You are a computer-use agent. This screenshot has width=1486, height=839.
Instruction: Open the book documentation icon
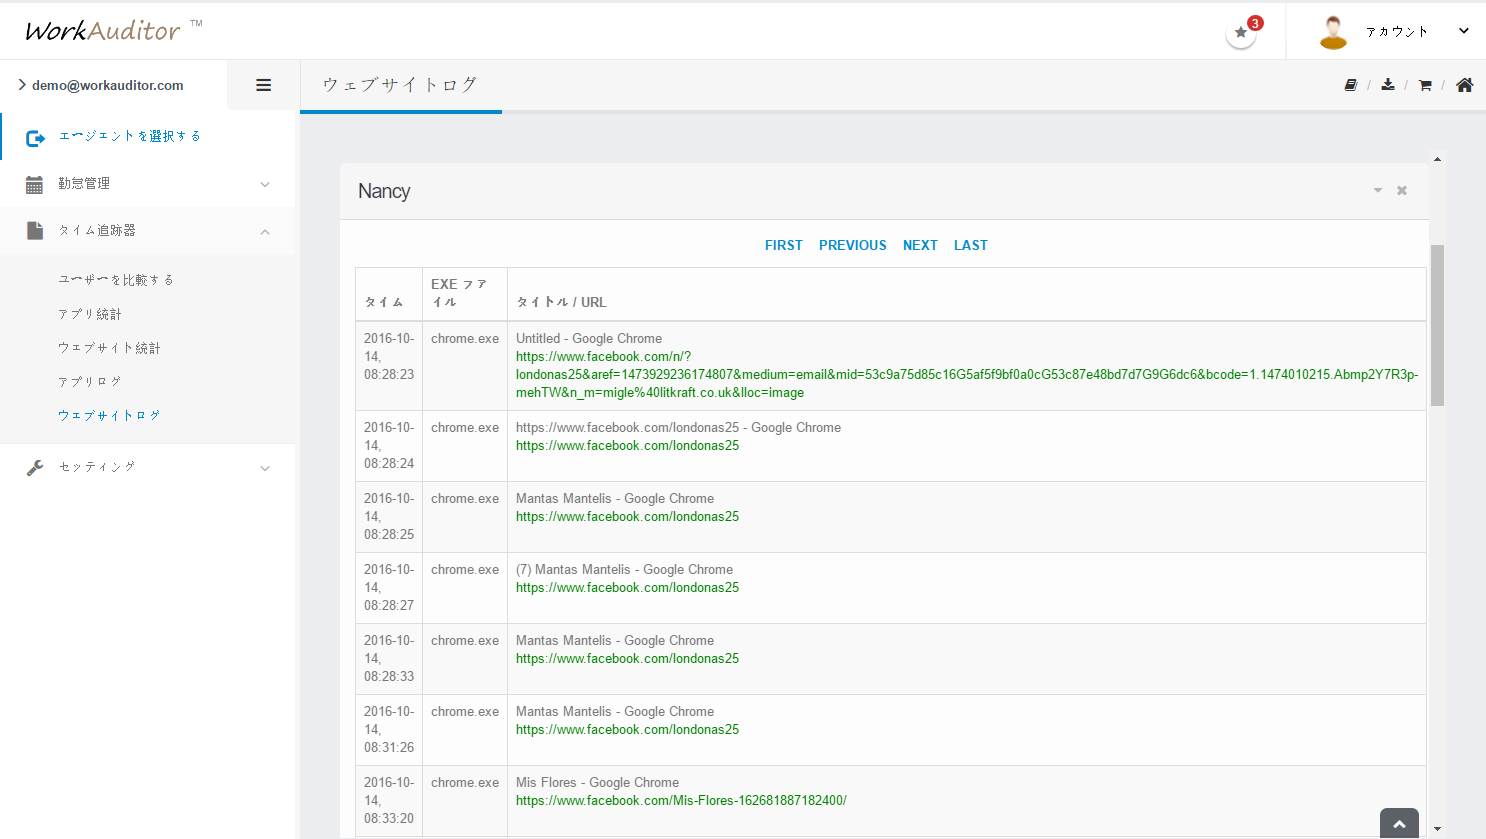[1350, 85]
